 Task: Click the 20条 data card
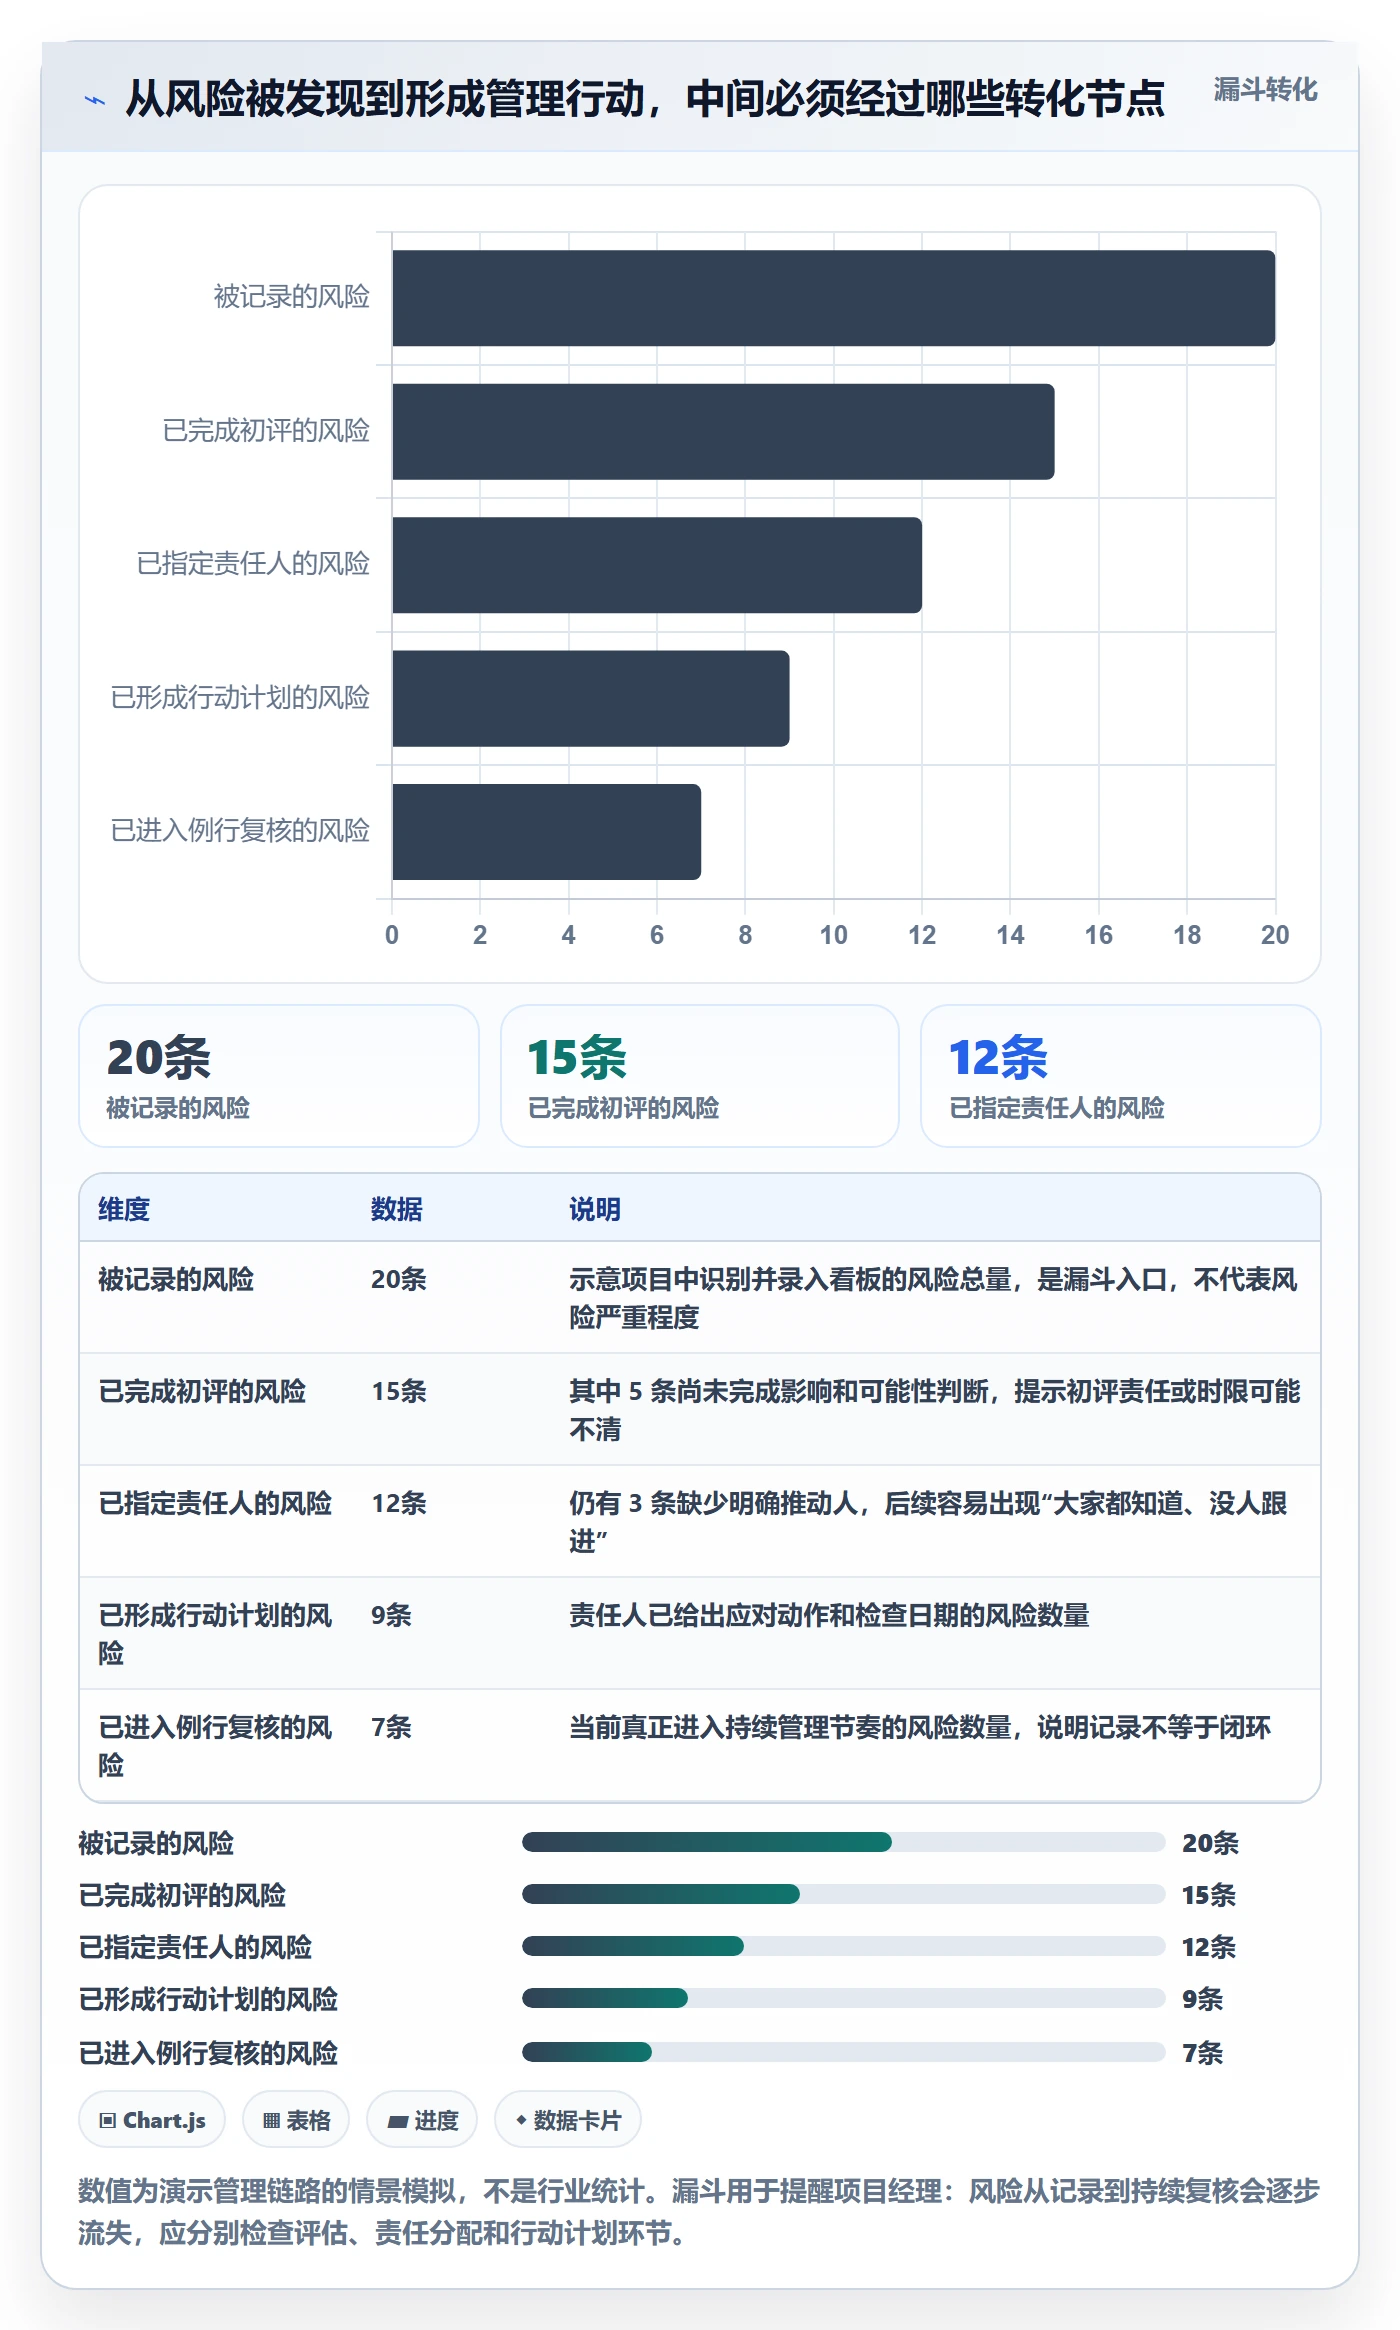pyautogui.click(x=279, y=1076)
